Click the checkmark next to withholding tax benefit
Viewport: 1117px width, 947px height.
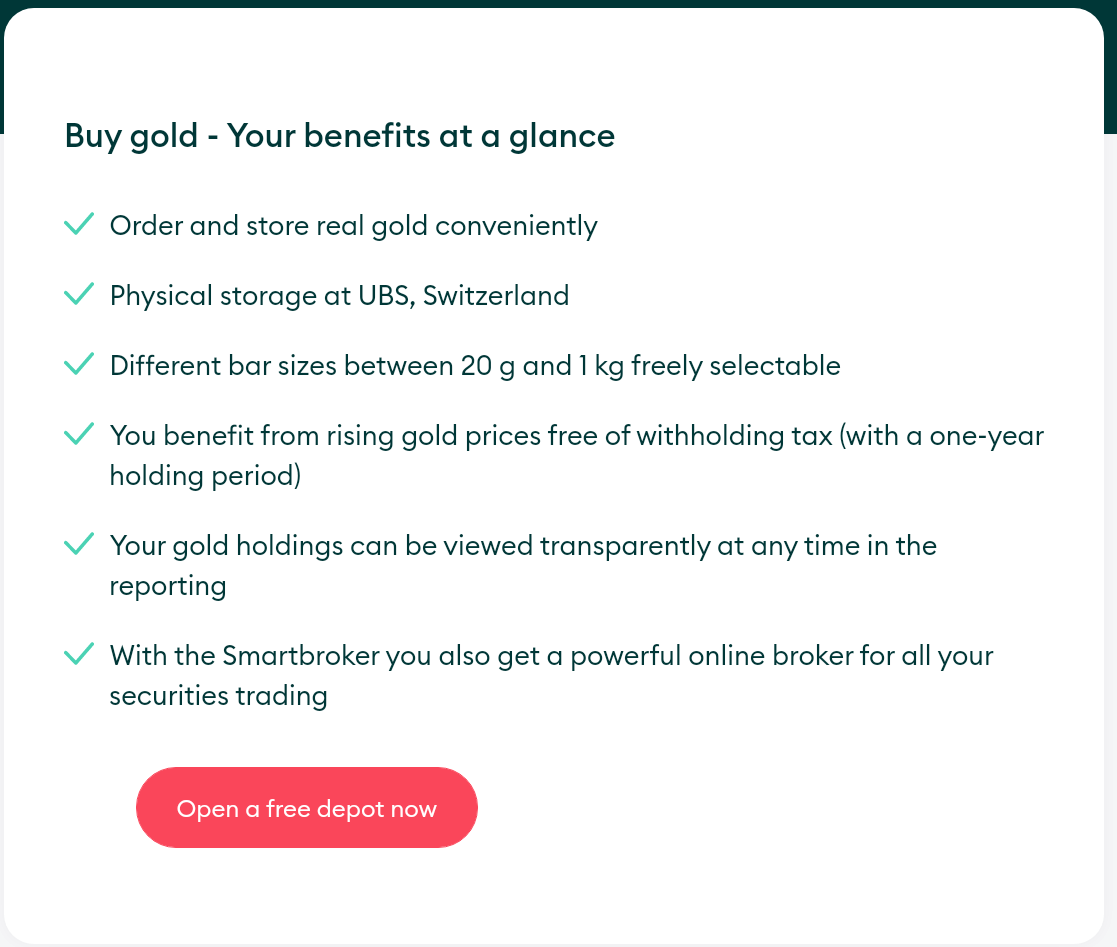79,433
